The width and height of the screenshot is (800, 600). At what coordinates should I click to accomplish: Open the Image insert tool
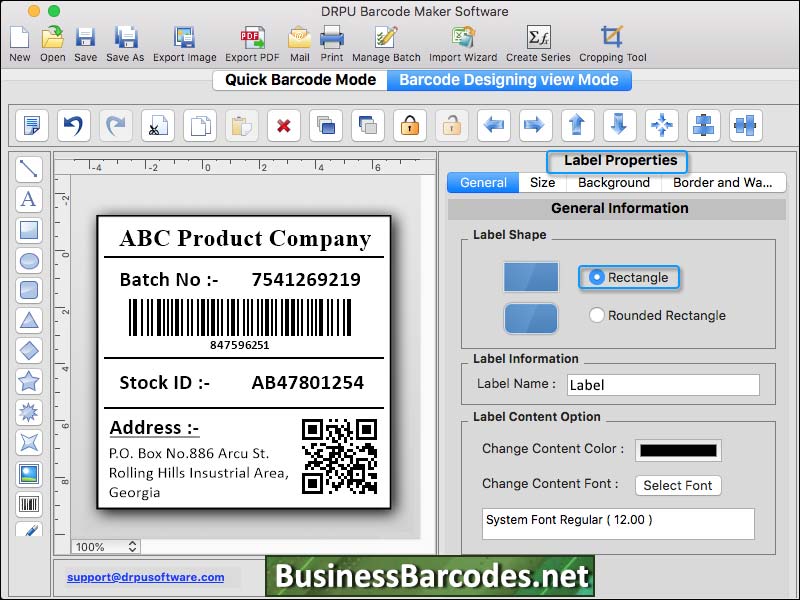point(28,474)
